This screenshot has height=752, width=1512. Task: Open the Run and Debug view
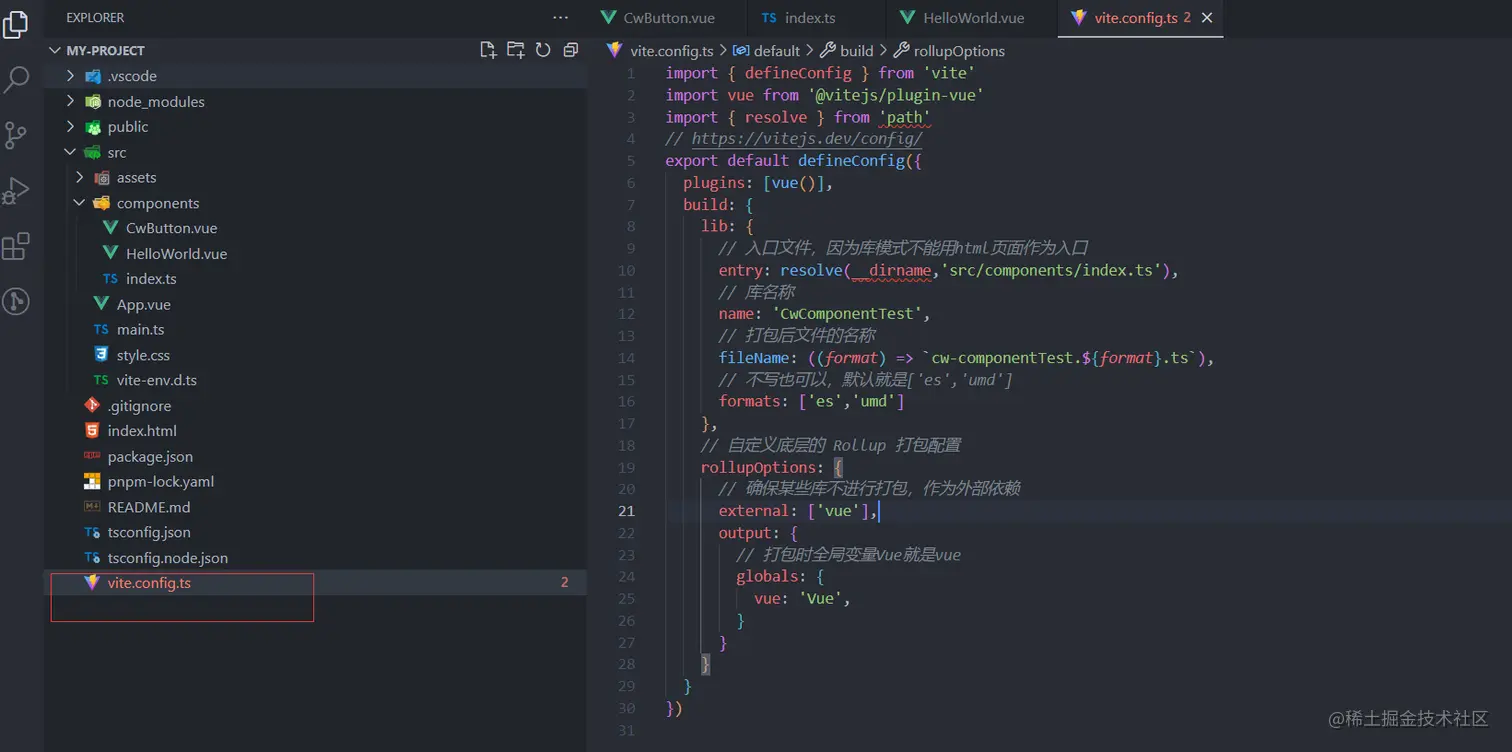click(16, 190)
